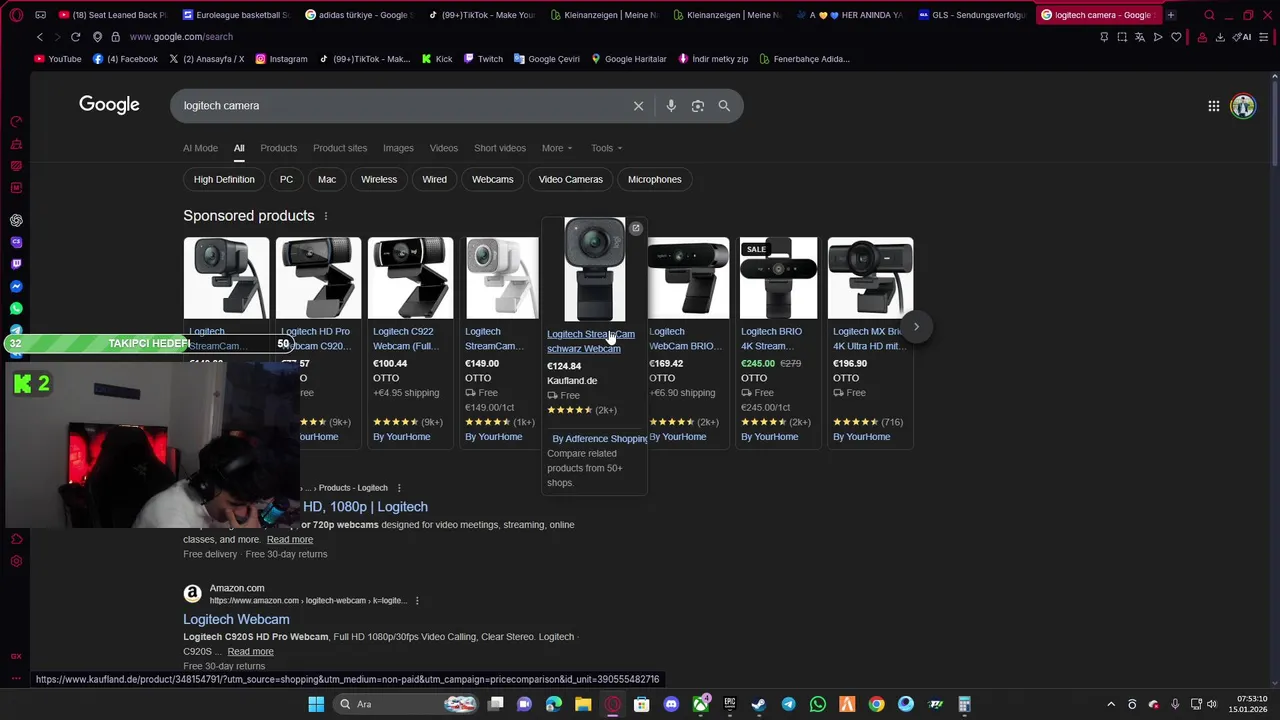Select the Video Cameras filter chip
The width and height of the screenshot is (1280, 720).
pos(571,180)
